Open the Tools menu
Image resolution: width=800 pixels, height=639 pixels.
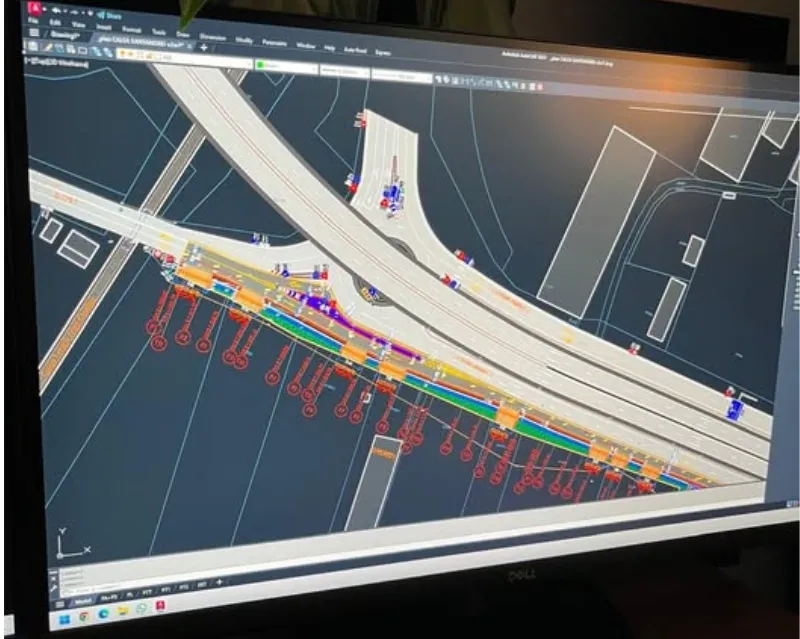point(159,32)
